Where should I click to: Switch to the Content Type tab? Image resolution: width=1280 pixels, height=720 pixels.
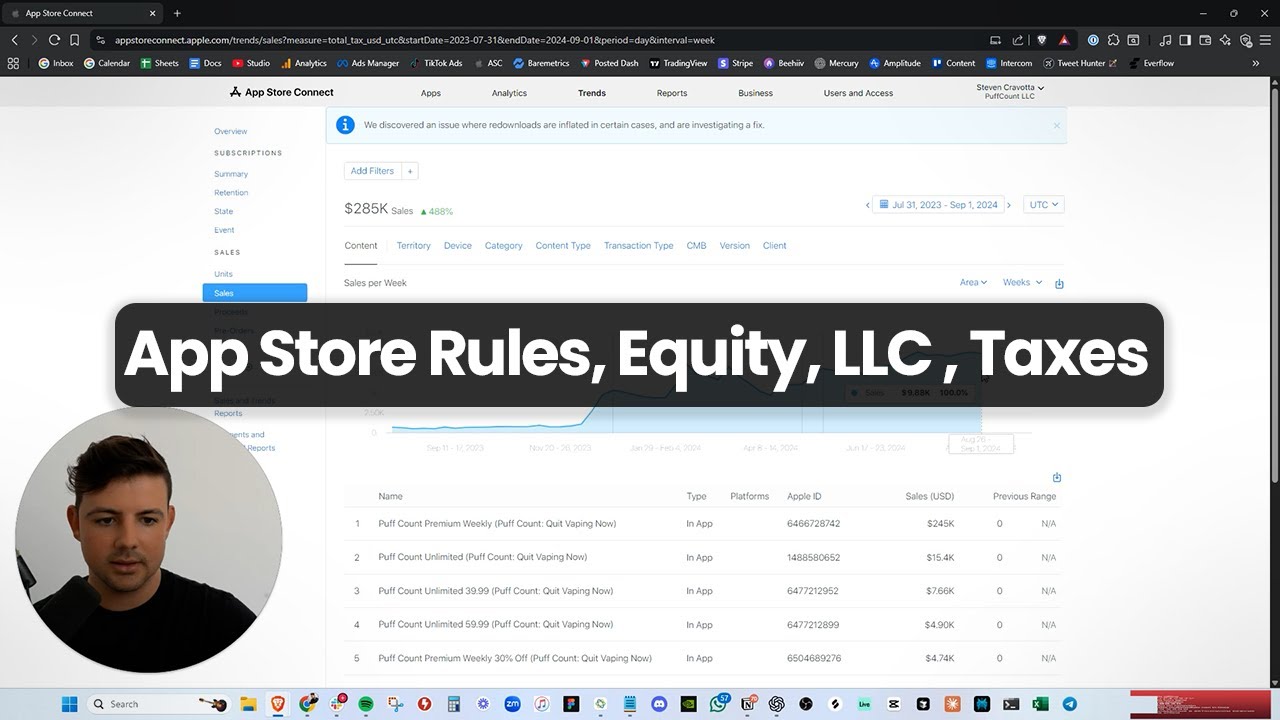point(563,245)
